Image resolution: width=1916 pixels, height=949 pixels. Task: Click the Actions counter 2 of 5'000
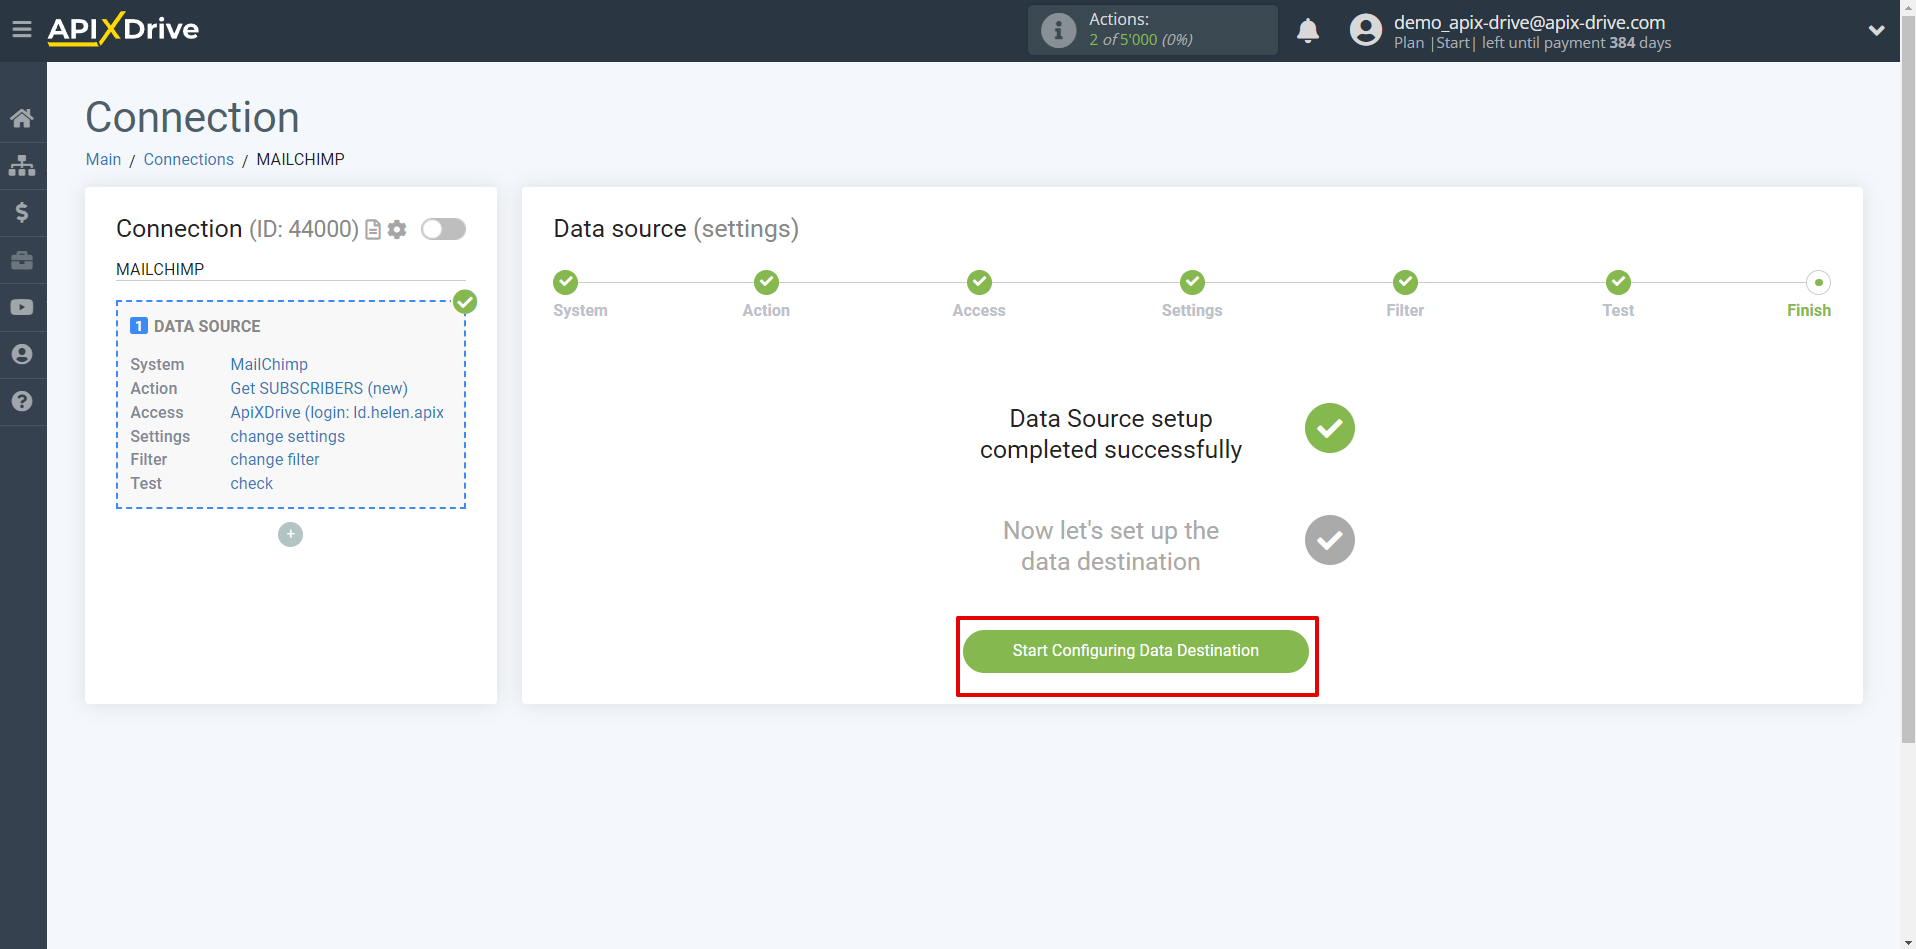click(1140, 40)
